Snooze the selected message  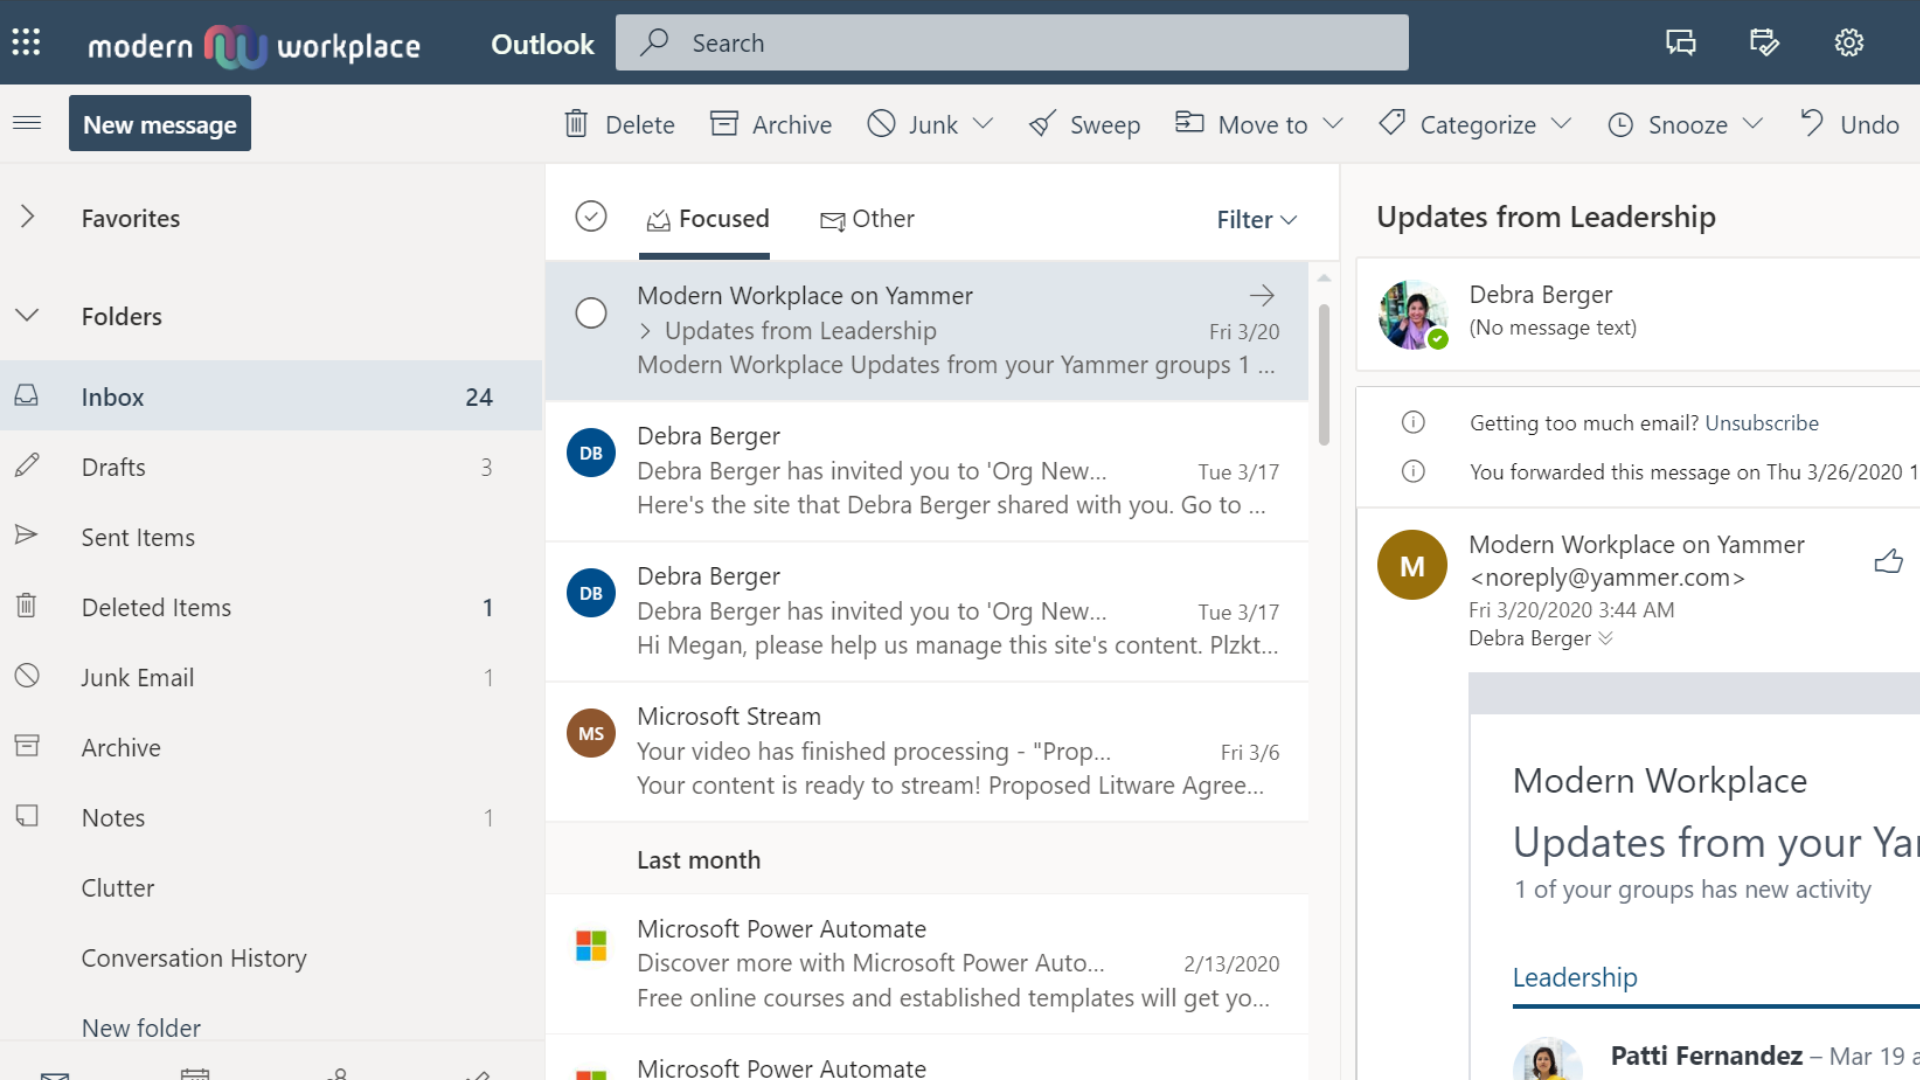[x=1667, y=124]
